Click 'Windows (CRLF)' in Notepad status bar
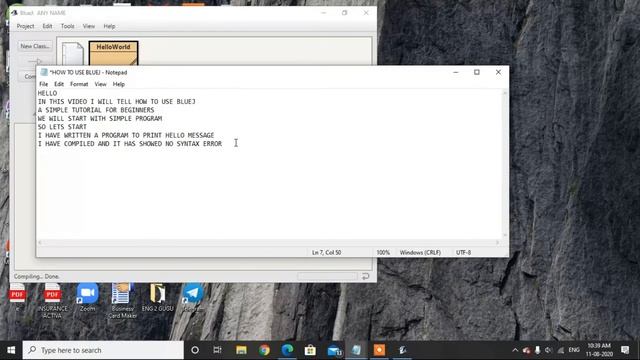640x360 pixels. coord(420,253)
